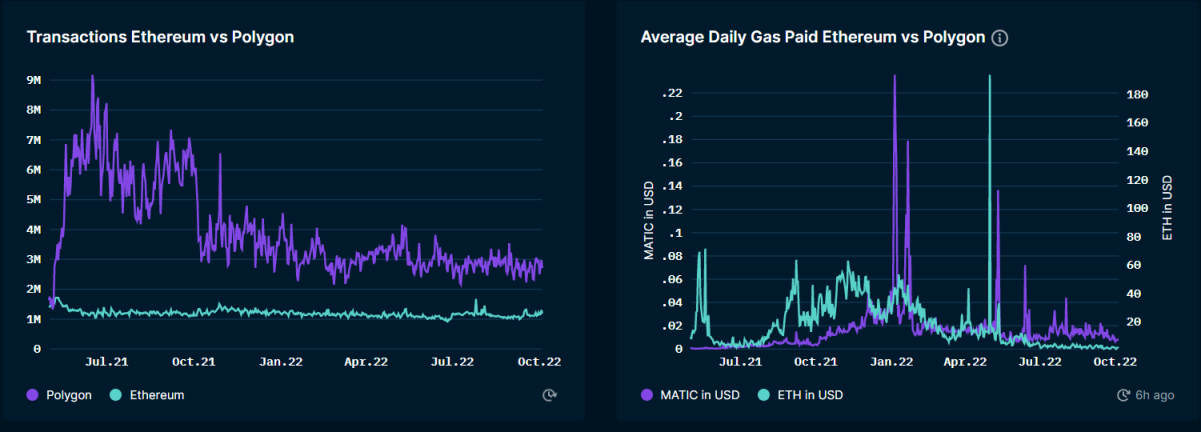1201x432 pixels.
Task: Click the 6h ago timestamp
Action: coord(1155,395)
